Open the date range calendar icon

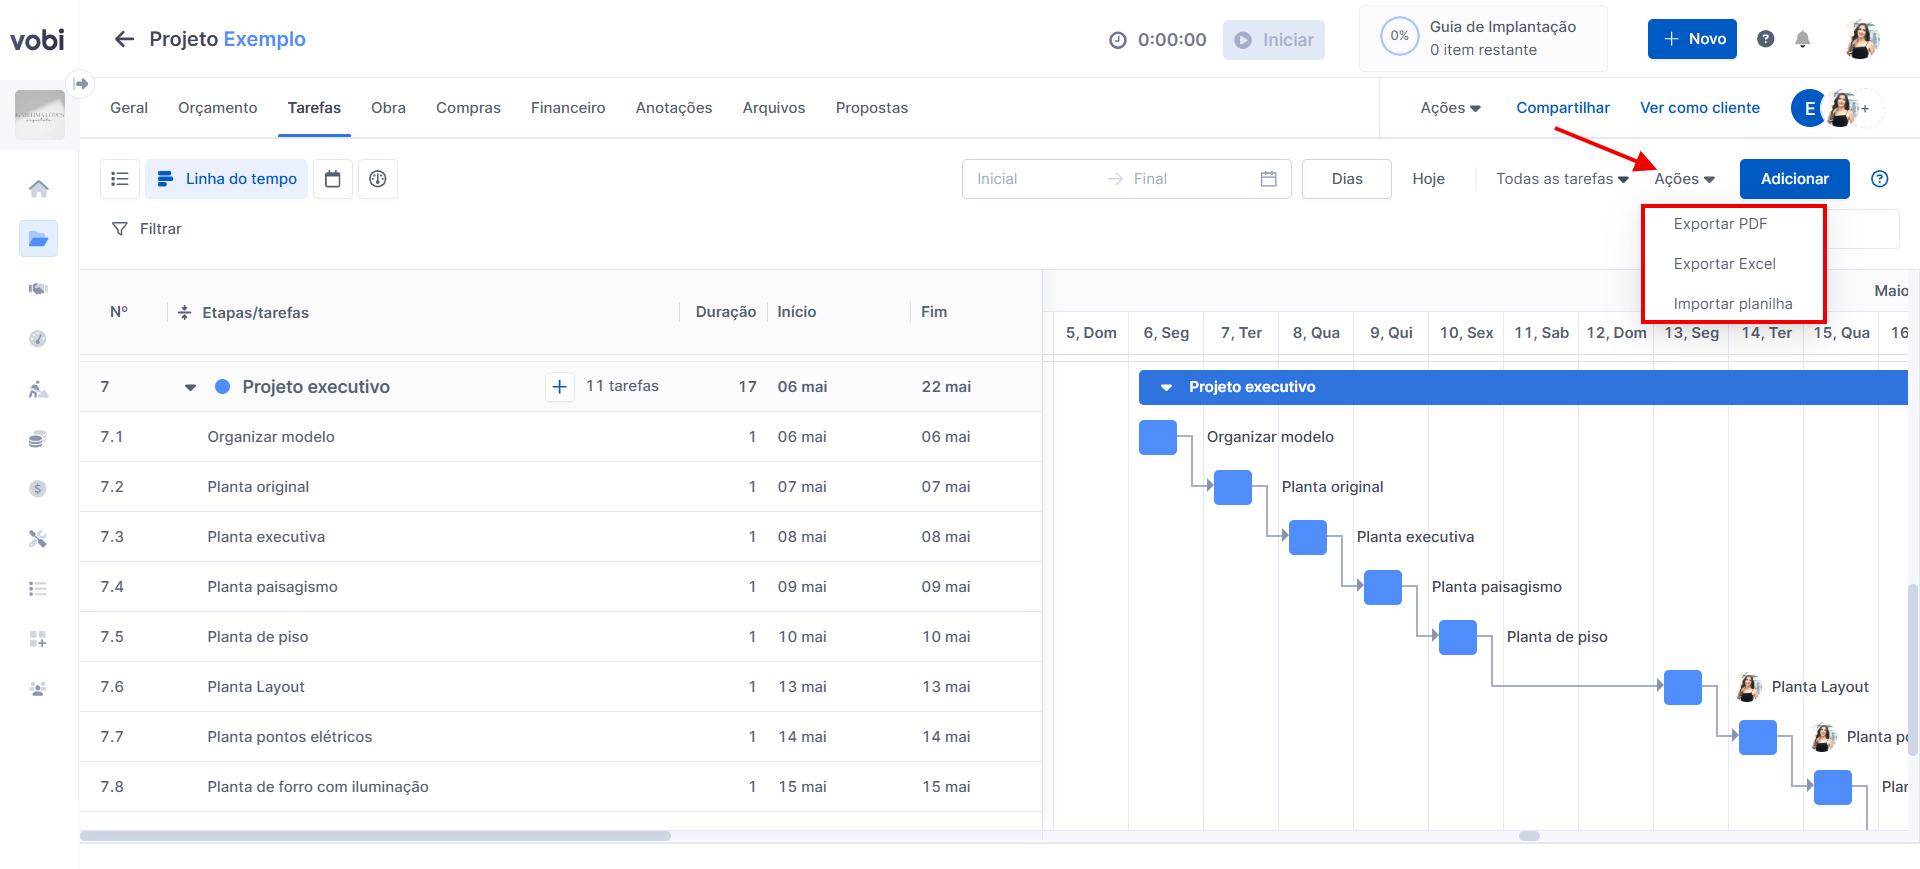[1269, 179]
